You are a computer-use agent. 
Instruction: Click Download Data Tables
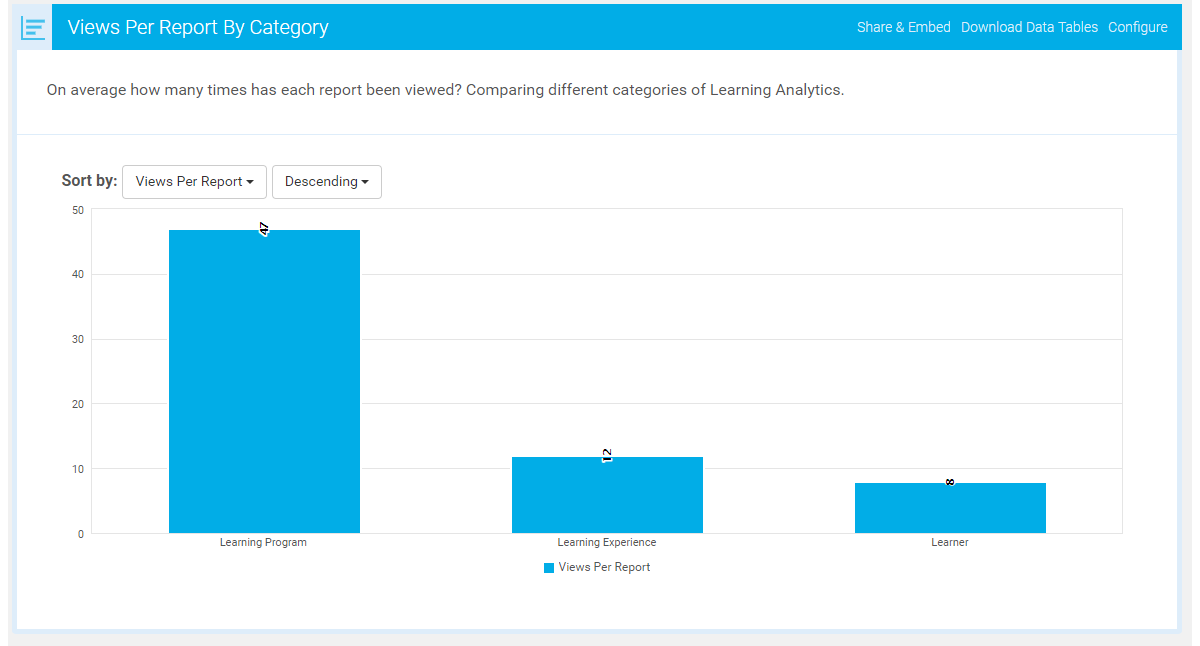tap(1029, 27)
